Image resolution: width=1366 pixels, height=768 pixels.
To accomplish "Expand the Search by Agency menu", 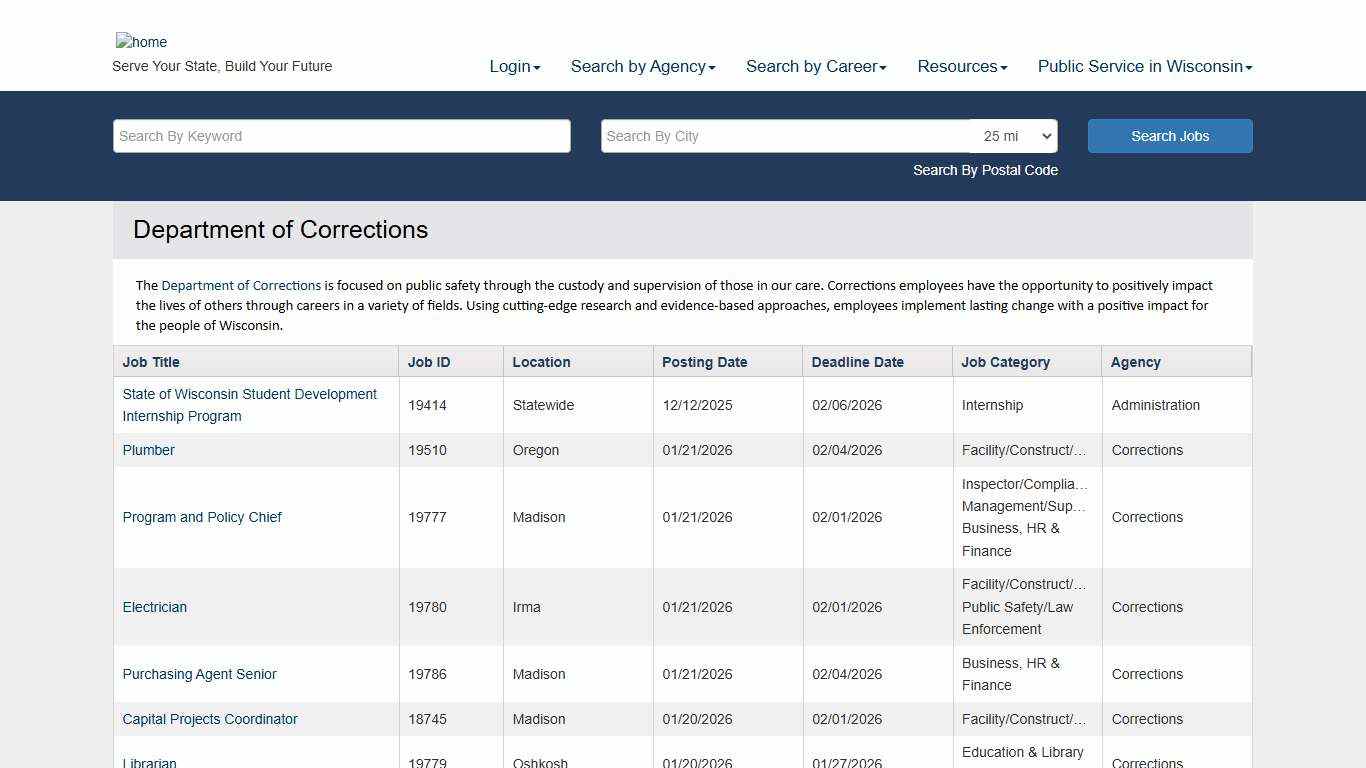I will pyautogui.click(x=642, y=66).
